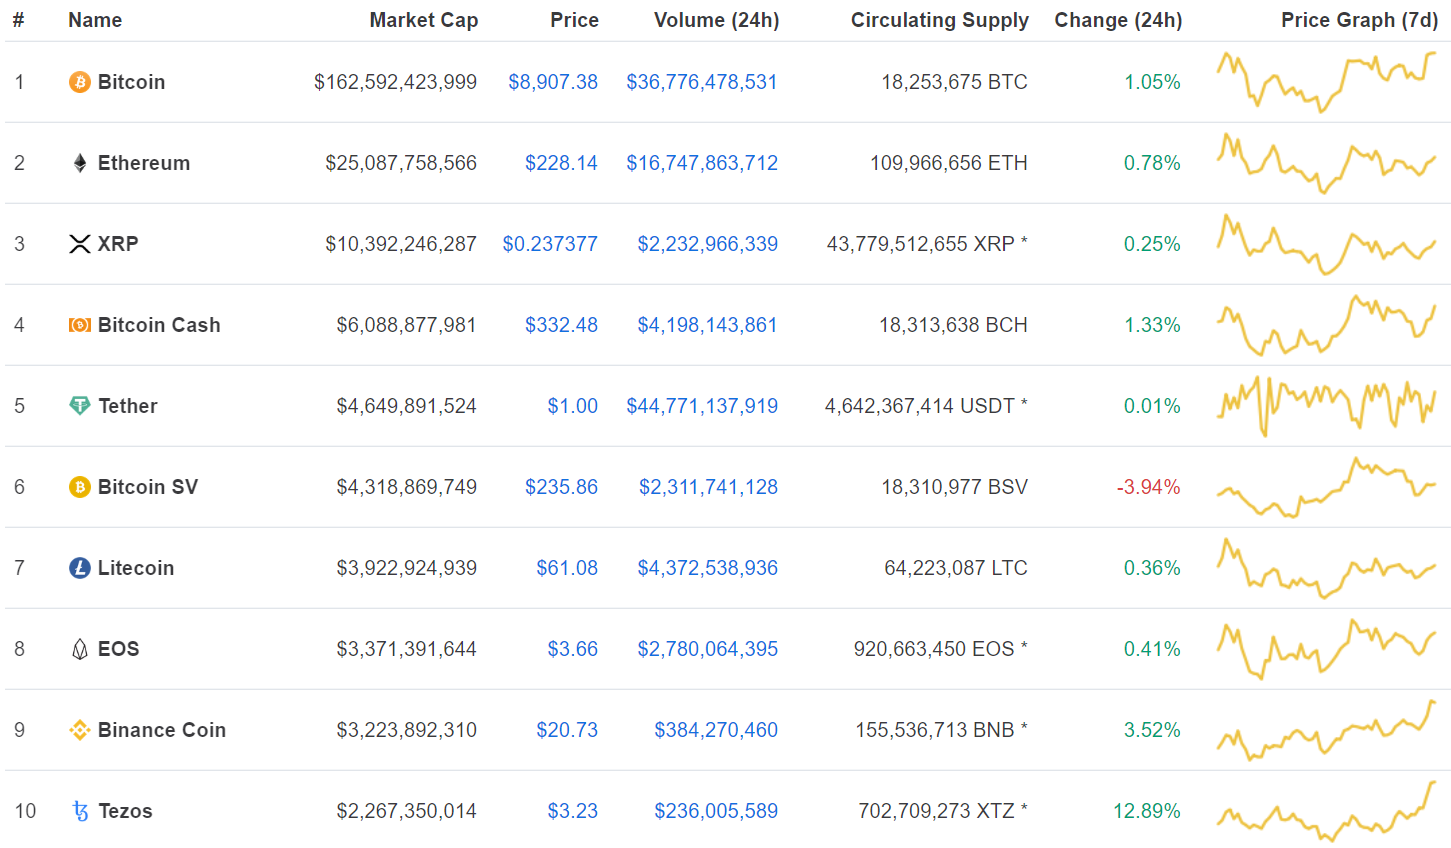Click circulating supply 18,253,675 BTC
The width and height of the screenshot is (1451, 848).
(x=954, y=82)
